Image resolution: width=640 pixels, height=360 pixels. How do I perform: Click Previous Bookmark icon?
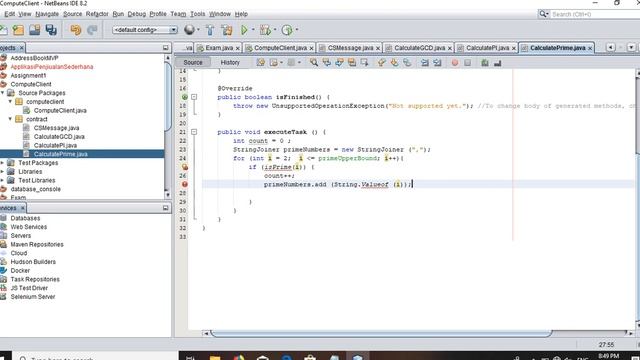coord(382,62)
